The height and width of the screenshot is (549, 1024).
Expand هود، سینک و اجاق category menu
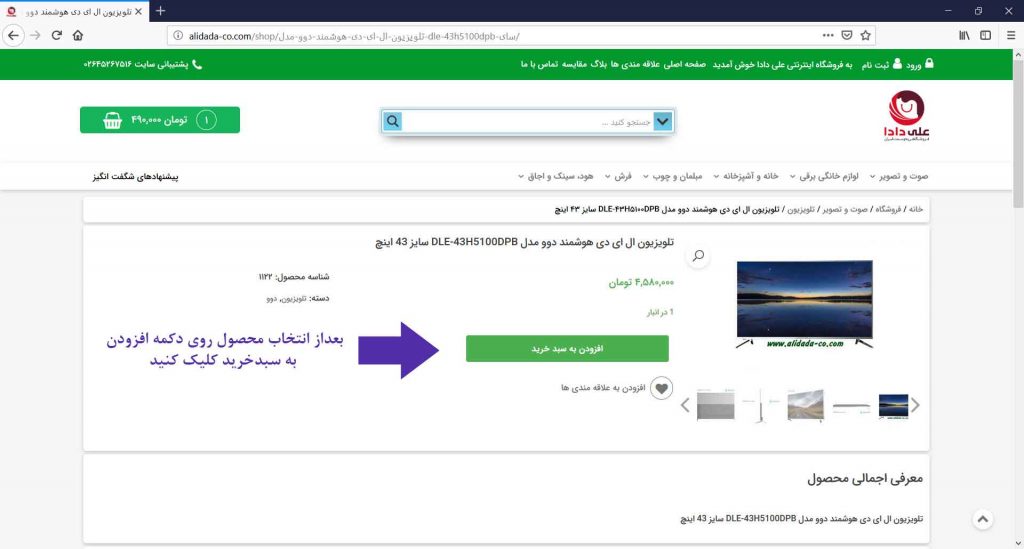(x=556, y=176)
